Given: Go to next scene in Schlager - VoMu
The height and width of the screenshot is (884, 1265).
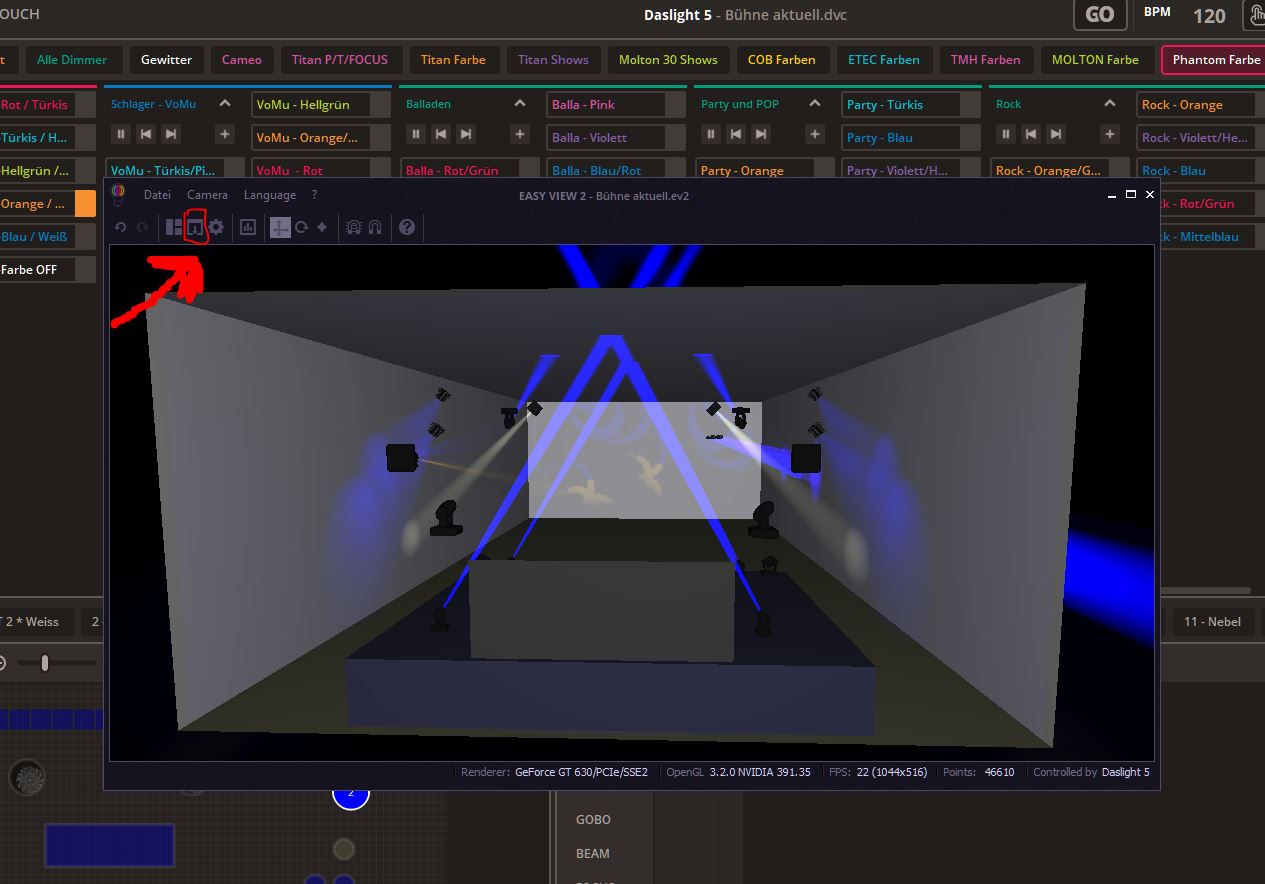Looking at the screenshot, I should [x=171, y=134].
